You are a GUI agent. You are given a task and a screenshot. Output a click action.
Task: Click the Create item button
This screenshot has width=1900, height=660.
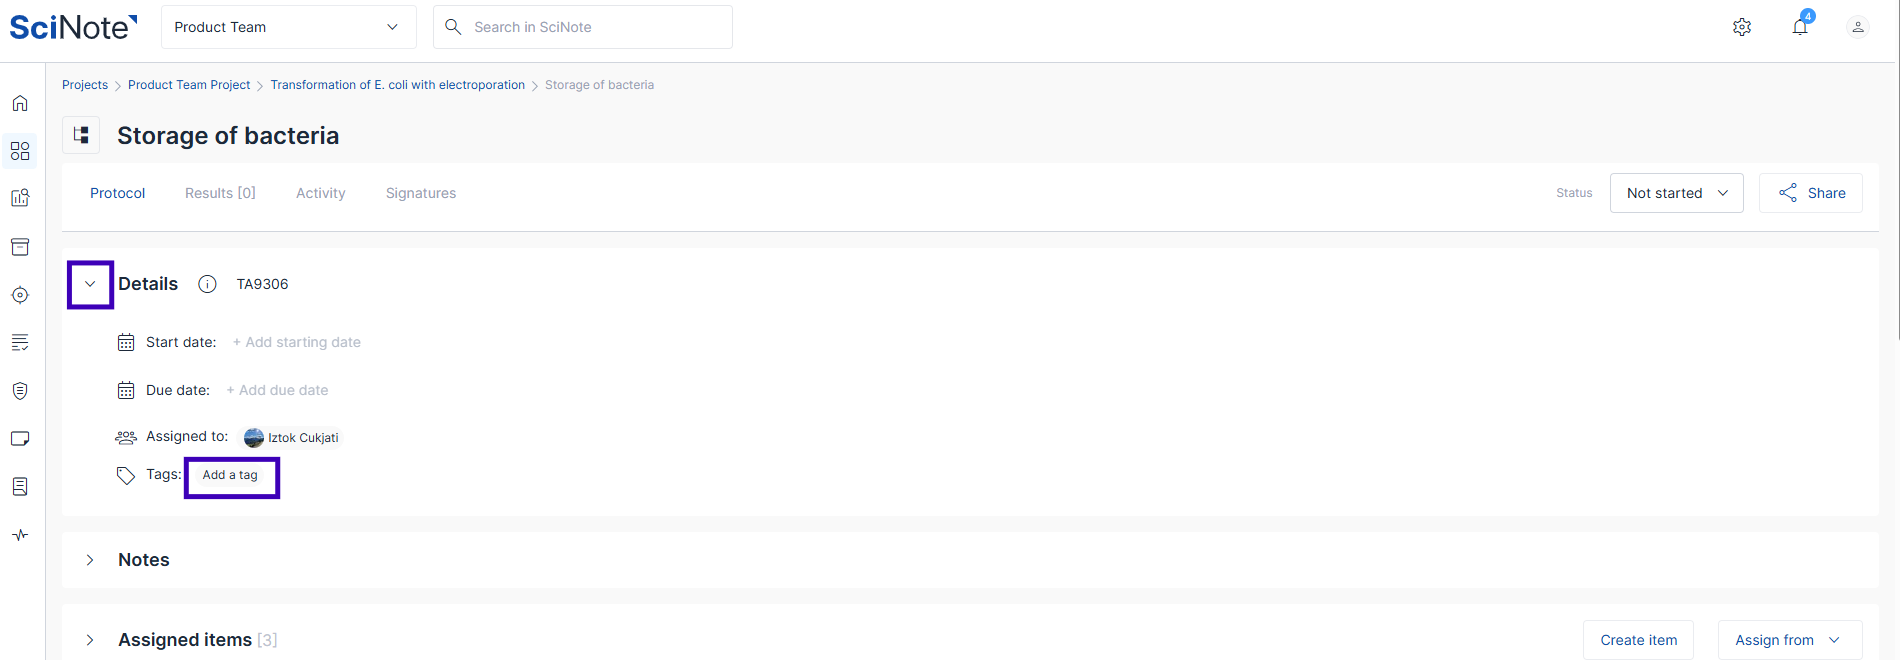click(1638, 640)
